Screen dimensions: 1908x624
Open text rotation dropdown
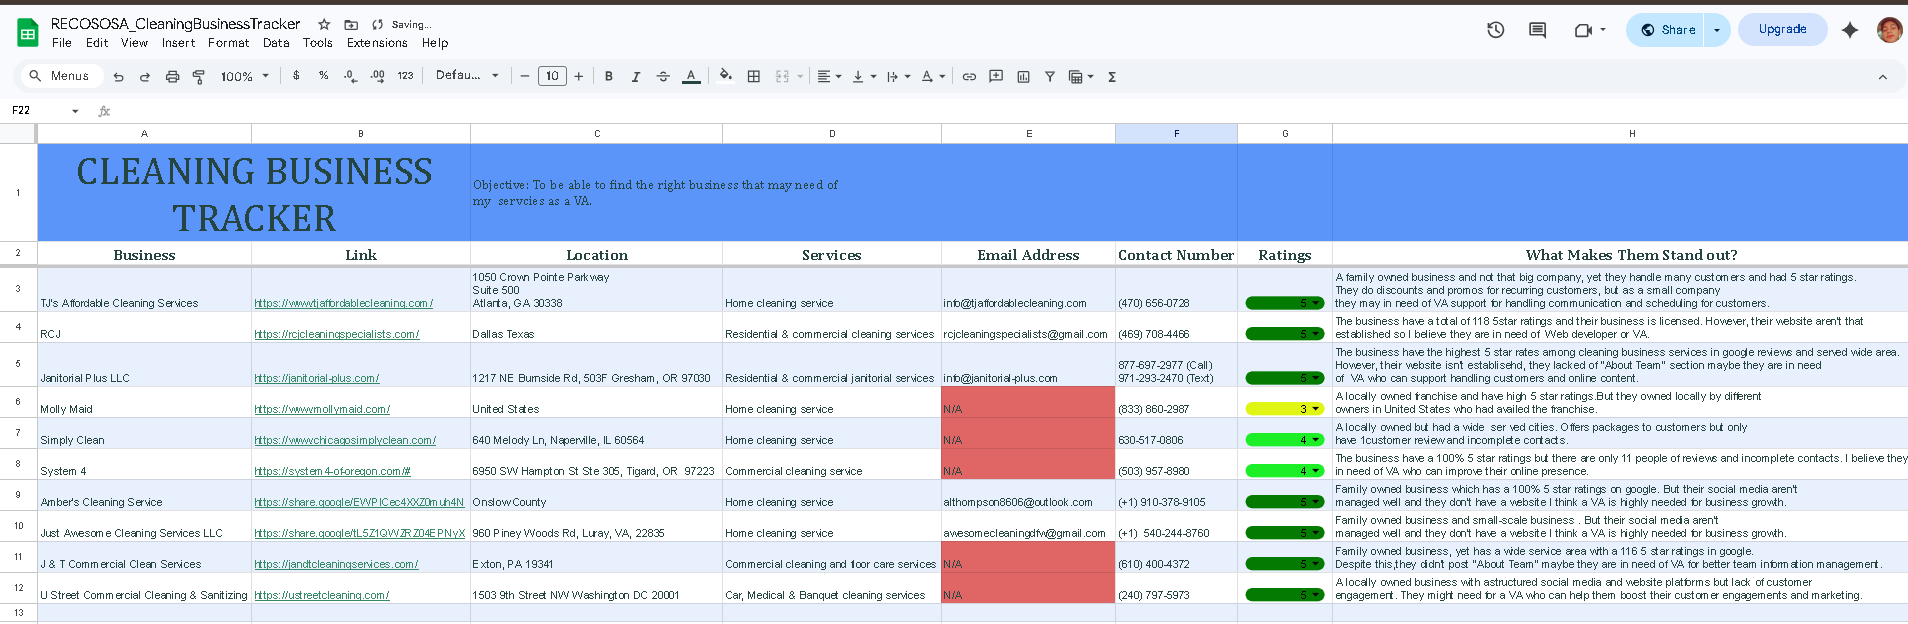[933, 76]
